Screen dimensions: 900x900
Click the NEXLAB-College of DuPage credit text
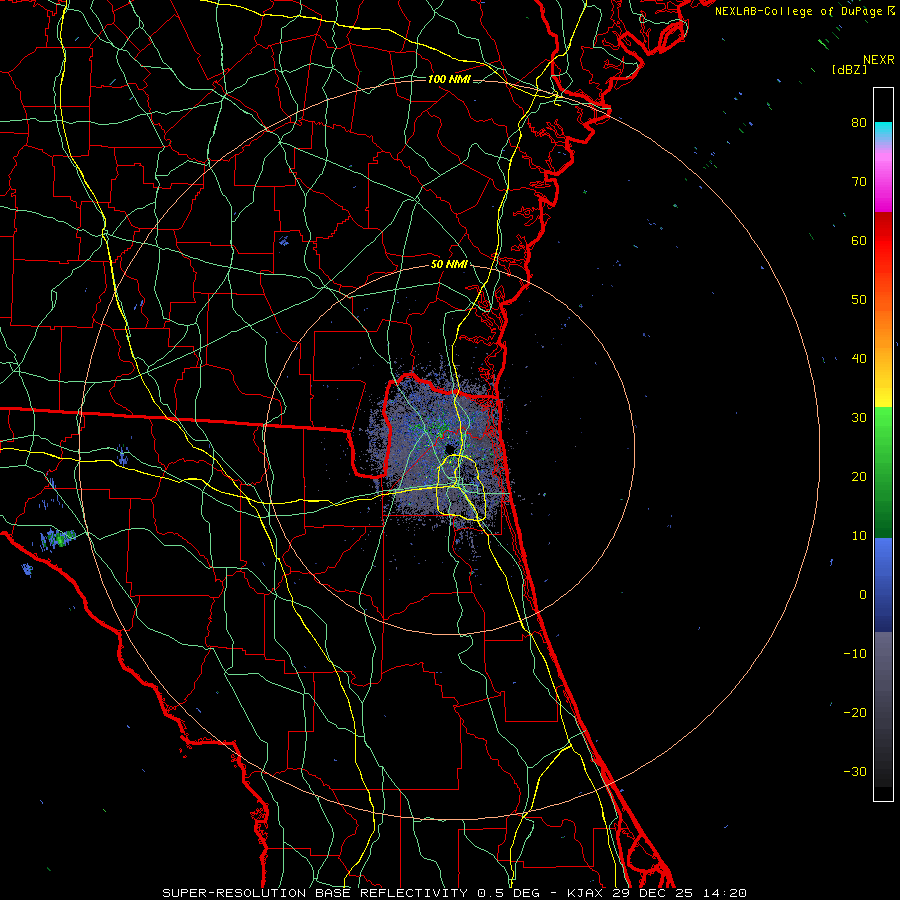(x=804, y=11)
